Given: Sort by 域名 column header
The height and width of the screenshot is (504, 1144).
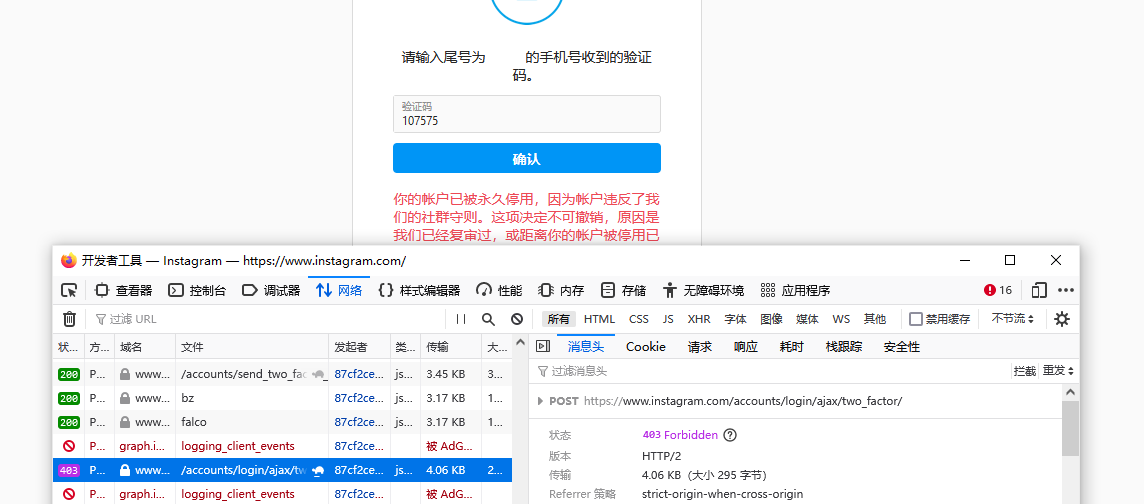Looking at the screenshot, I should click(x=145, y=348).
